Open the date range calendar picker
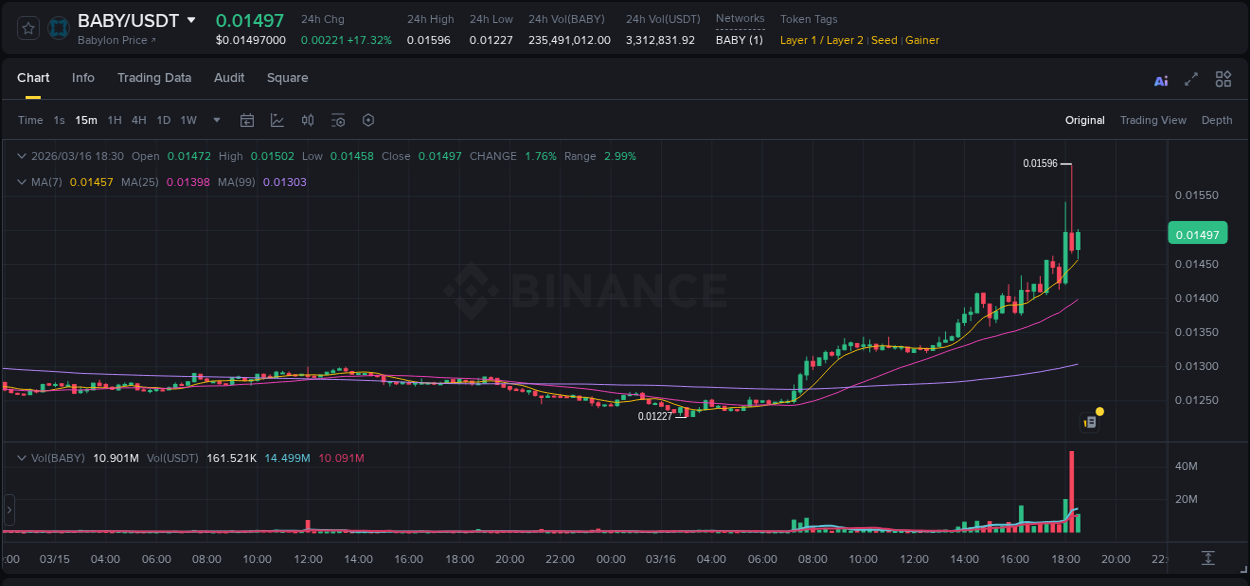1250x586 pixels. click(x=247, y=120)
